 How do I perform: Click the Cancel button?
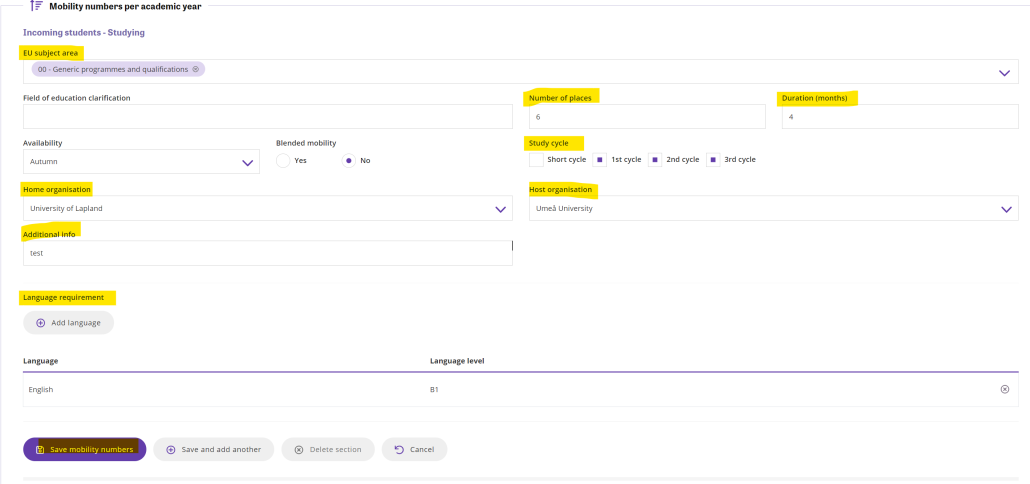(x=414, y=450)
